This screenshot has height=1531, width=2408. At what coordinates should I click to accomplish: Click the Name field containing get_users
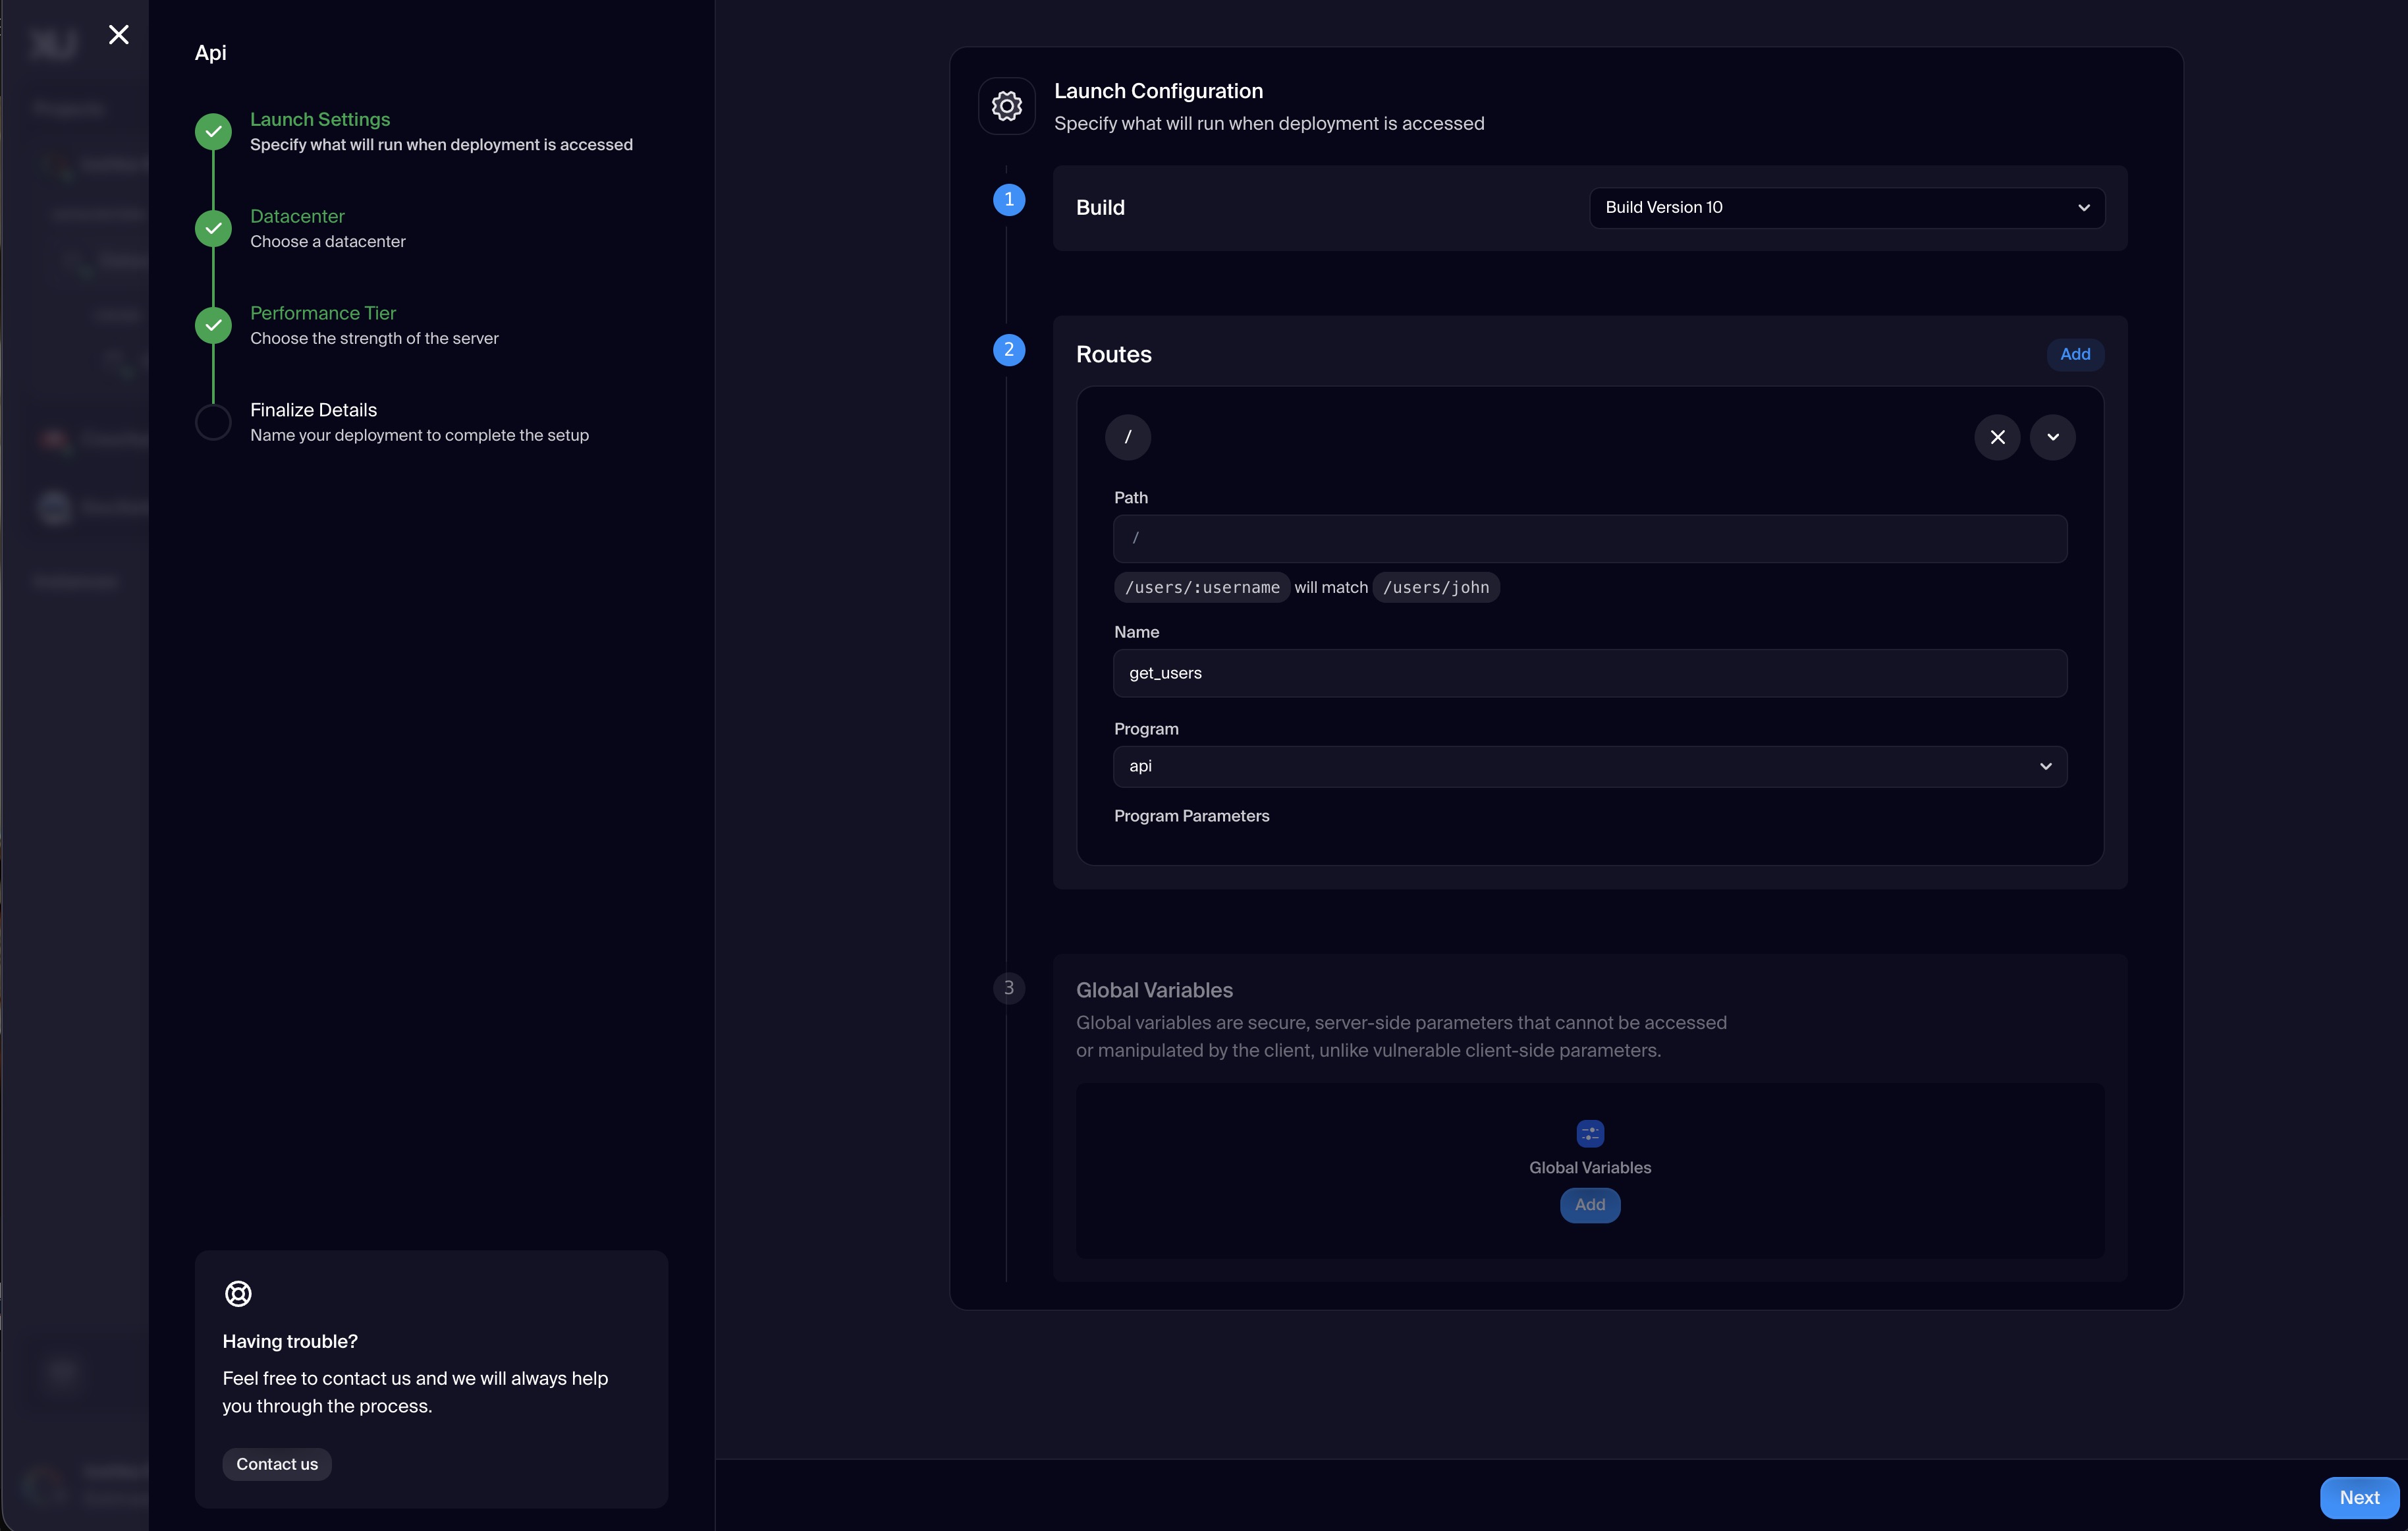pyautogui.click(x=1589, y=673)
